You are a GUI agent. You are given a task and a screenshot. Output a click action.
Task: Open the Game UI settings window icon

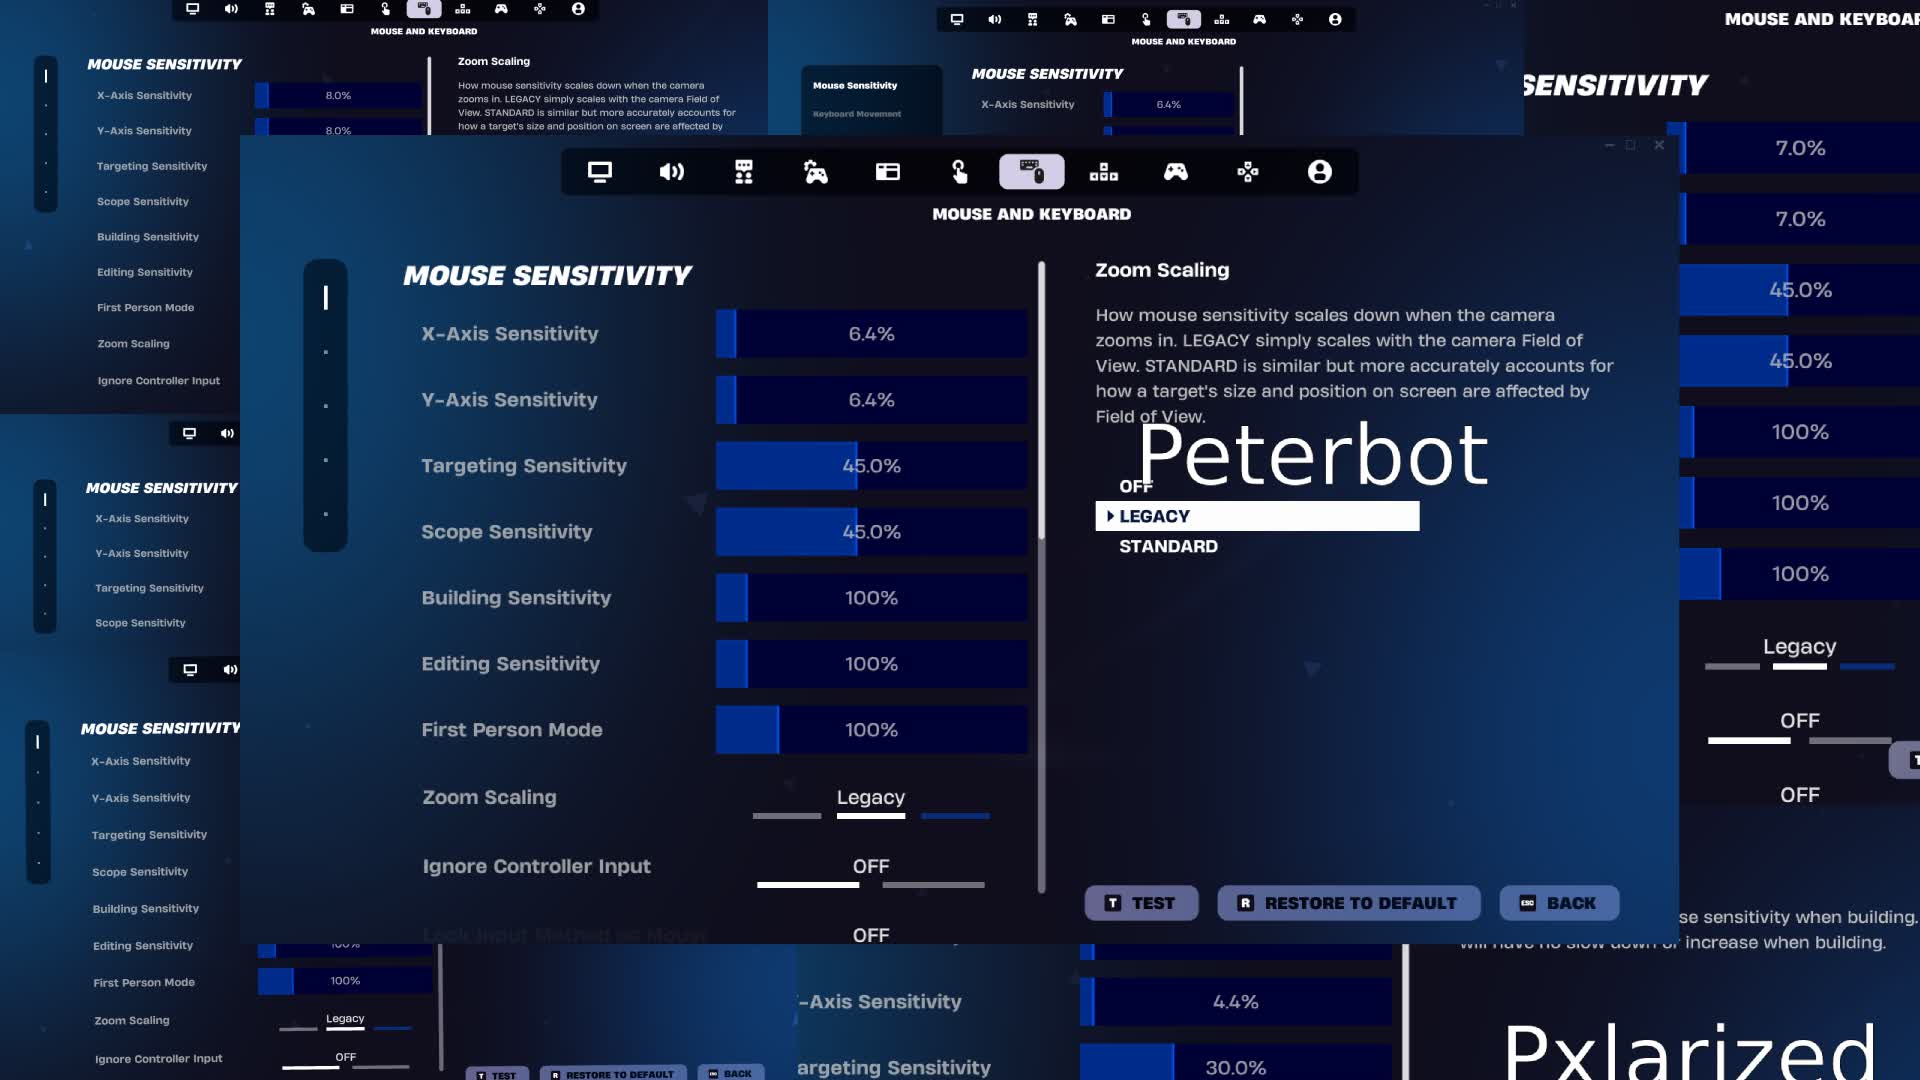click(x=888, y=172)
